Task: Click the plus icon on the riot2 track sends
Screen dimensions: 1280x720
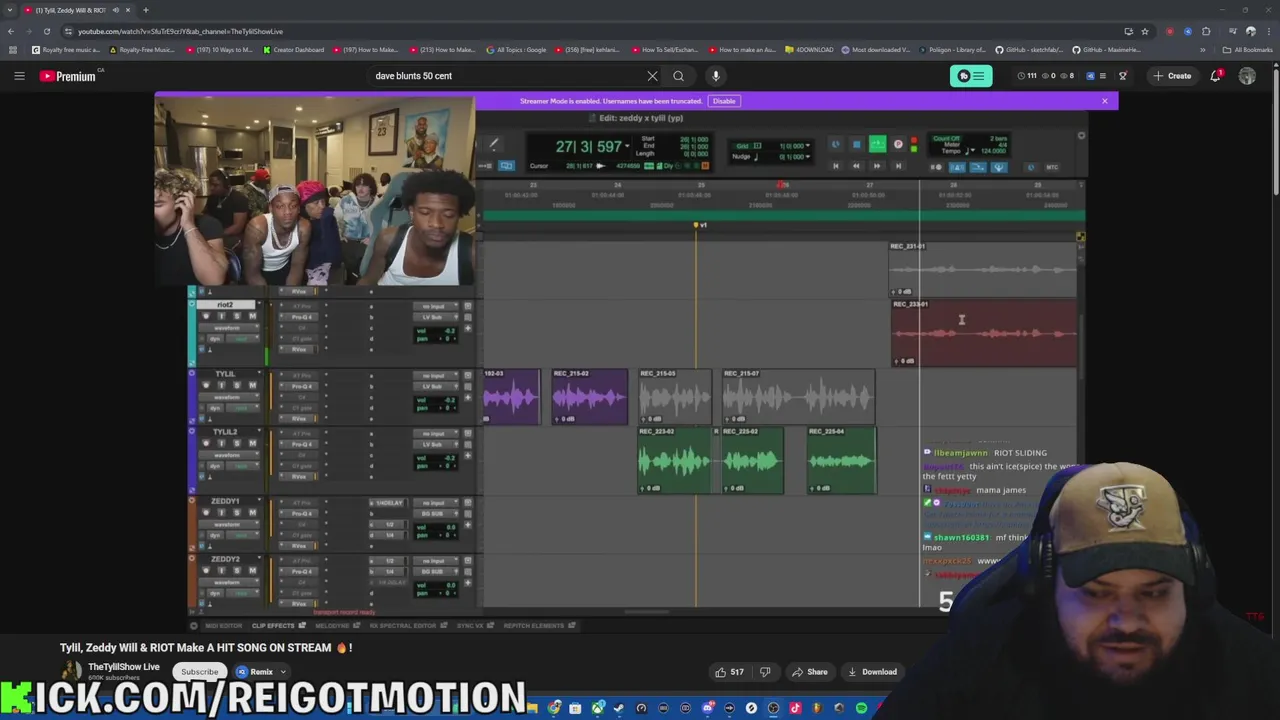Action: pyautogui.click(x=468, y=328)
